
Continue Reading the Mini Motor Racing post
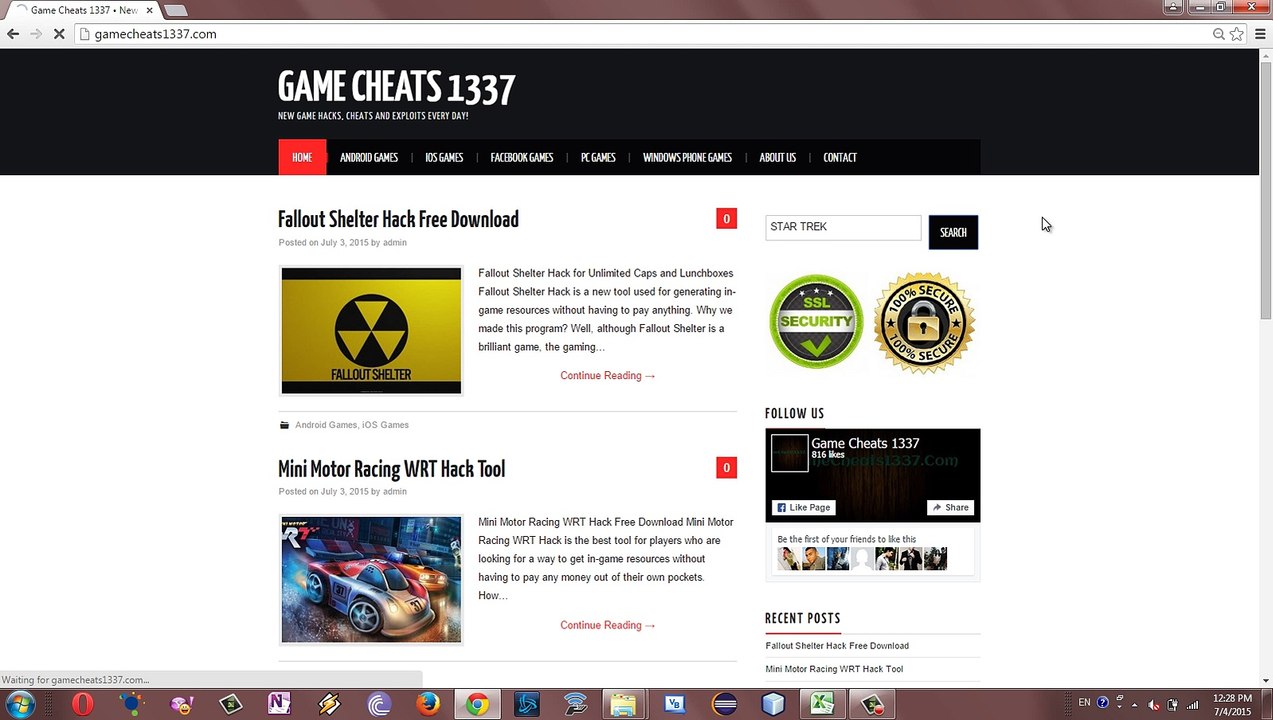[608, 625]
